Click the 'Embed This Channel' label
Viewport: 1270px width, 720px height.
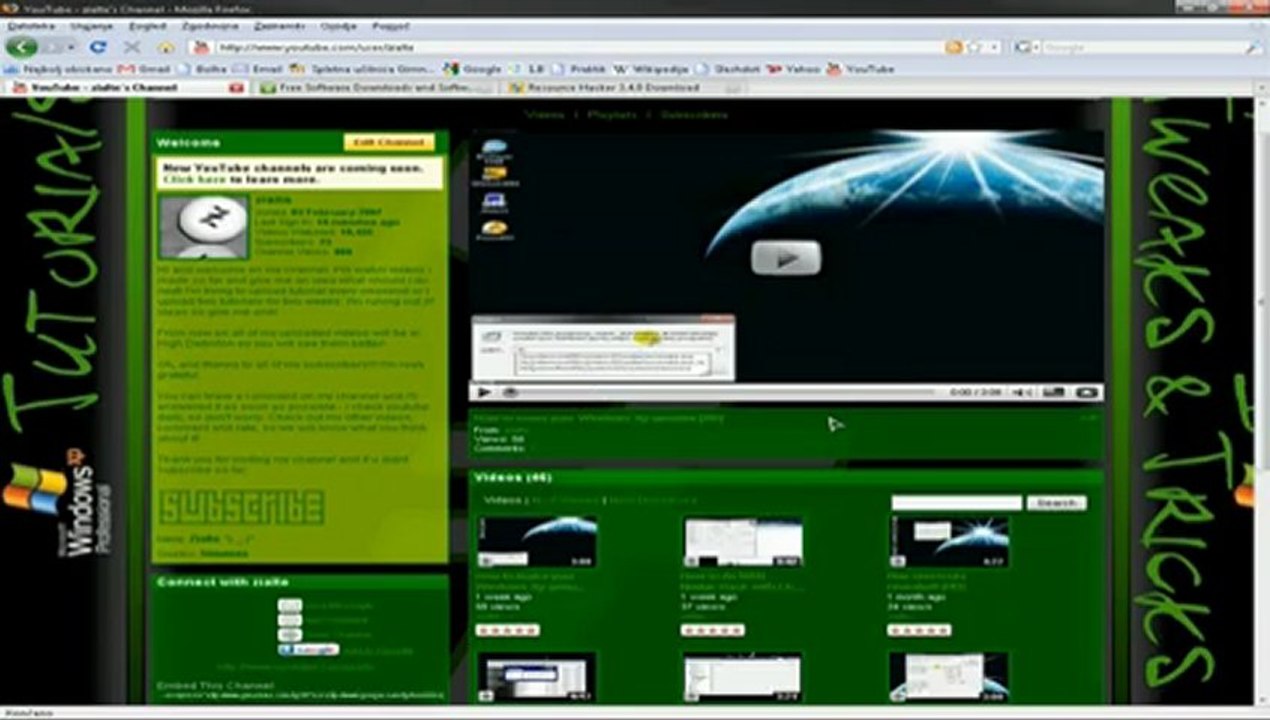pos(215,686)
